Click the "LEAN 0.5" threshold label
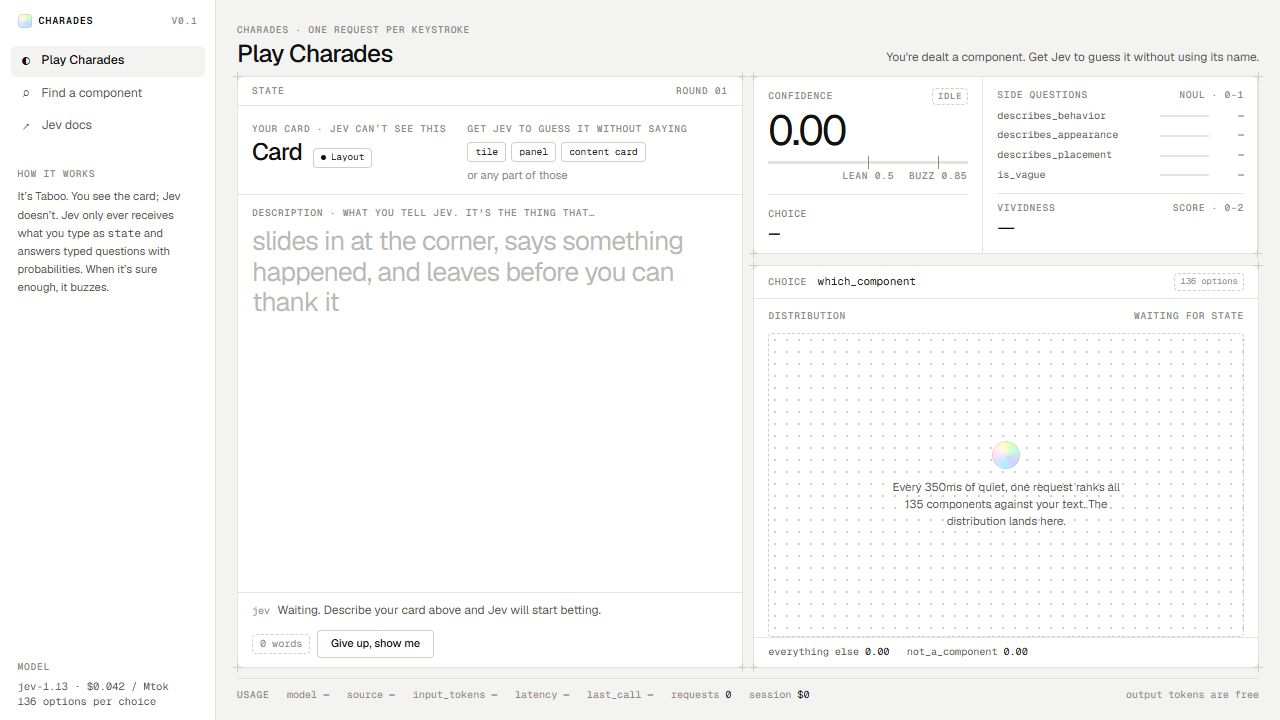Viewport: 1280px width, 720px height. (x=868, y=176)
